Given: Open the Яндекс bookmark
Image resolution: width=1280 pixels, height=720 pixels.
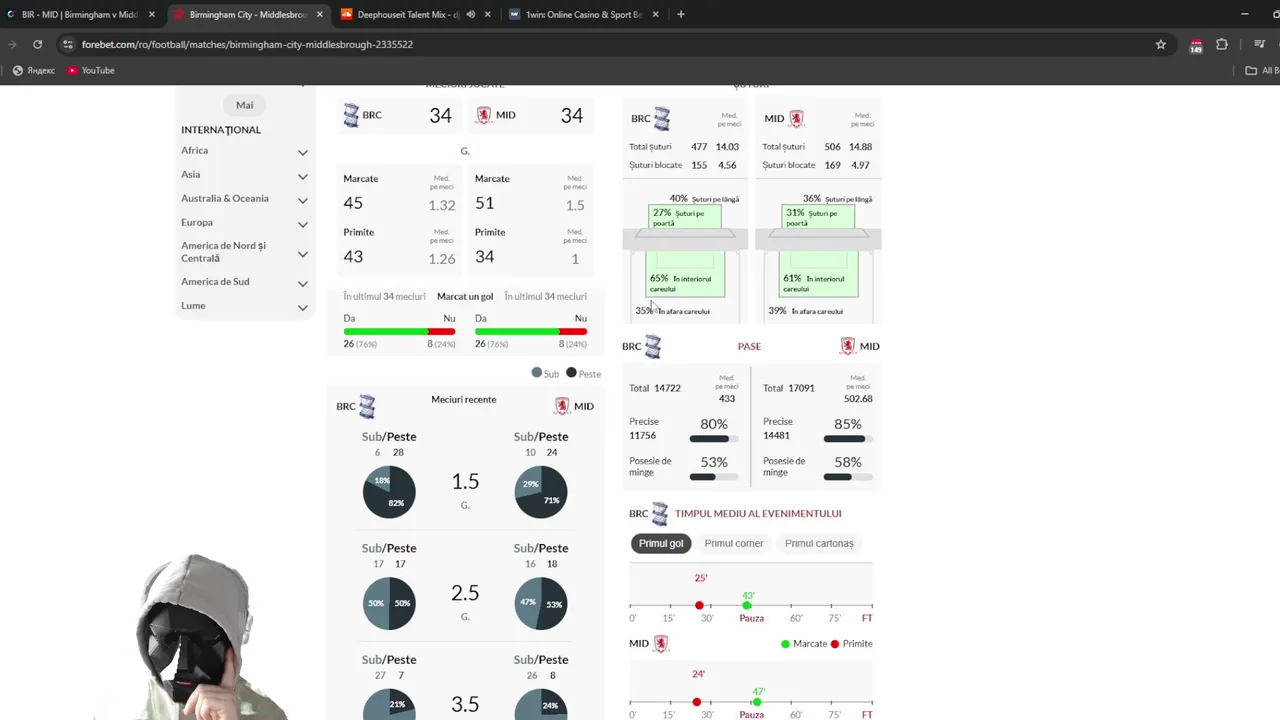Looking at the screenshot, I should [34, 70].
